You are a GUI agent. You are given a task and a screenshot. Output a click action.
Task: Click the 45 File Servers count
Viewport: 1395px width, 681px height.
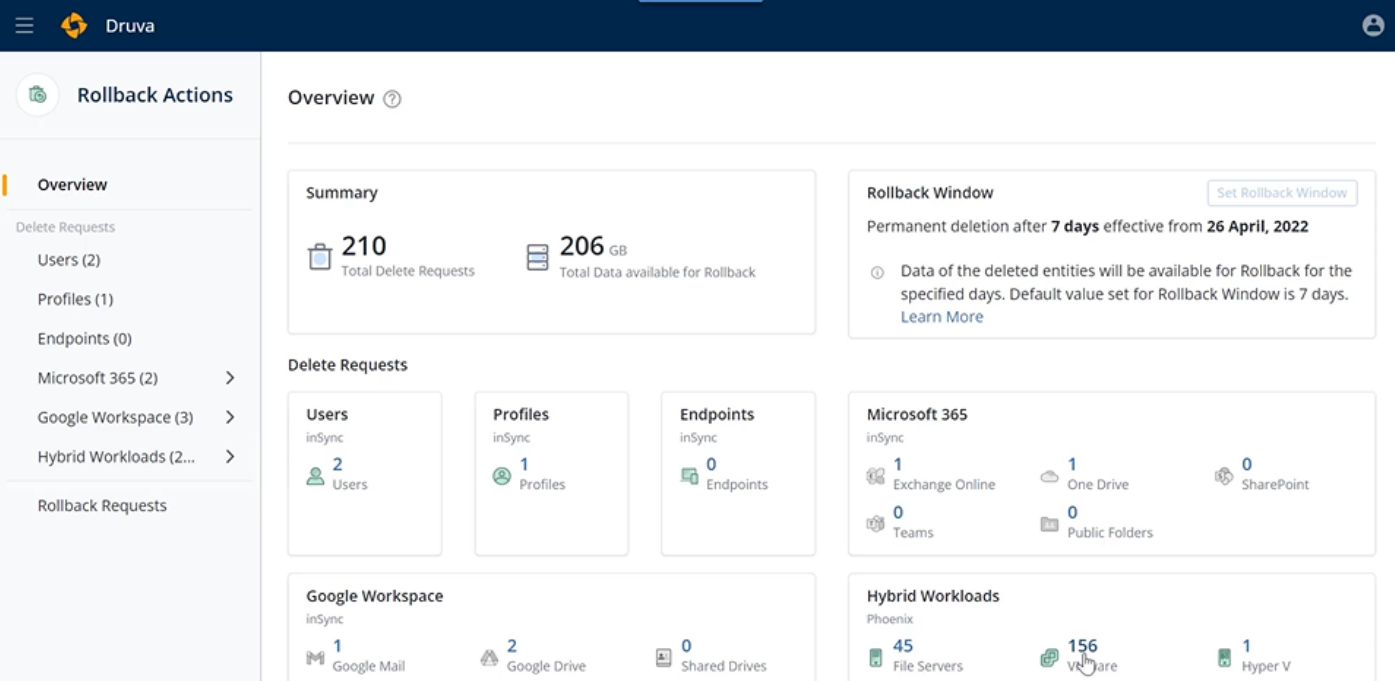(x=902, y=646)
